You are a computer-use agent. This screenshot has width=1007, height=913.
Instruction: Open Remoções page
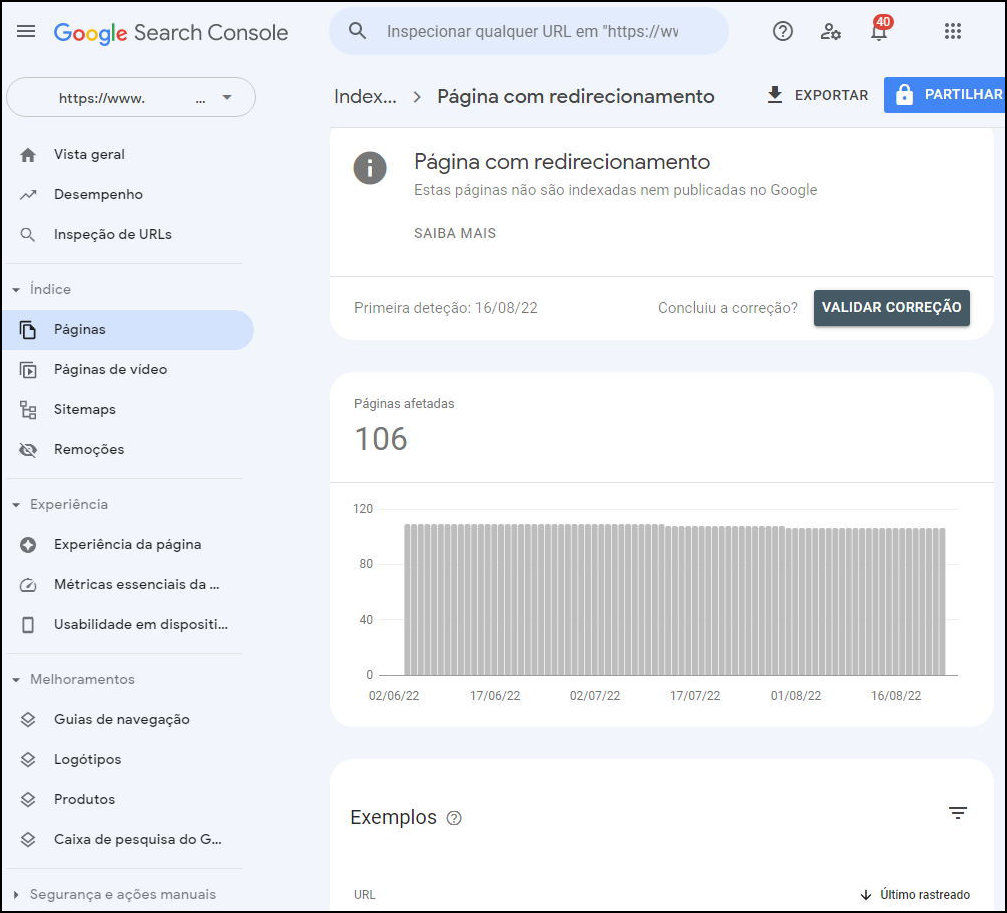(x=89, y=449)
